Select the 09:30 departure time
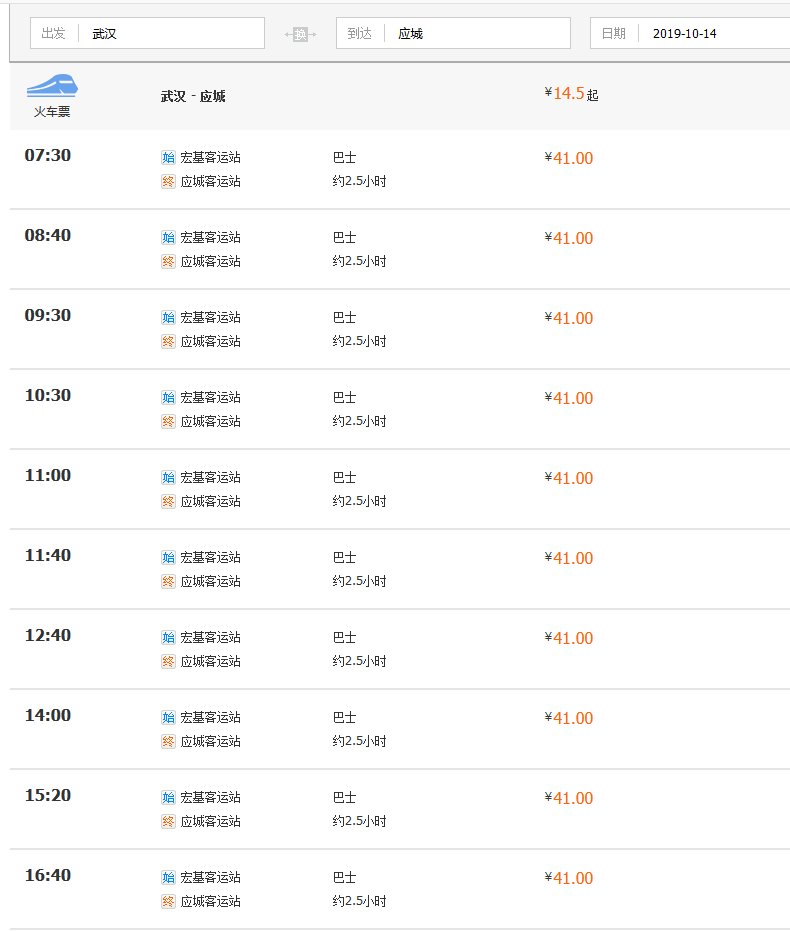This screenshot has width=790, height=931. tap(47, 315)
